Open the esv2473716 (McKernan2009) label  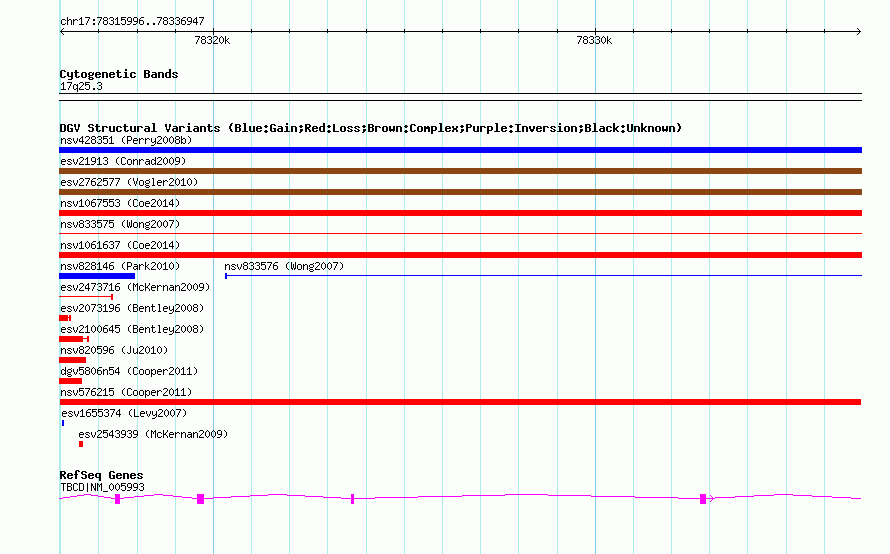click(135, 287)
